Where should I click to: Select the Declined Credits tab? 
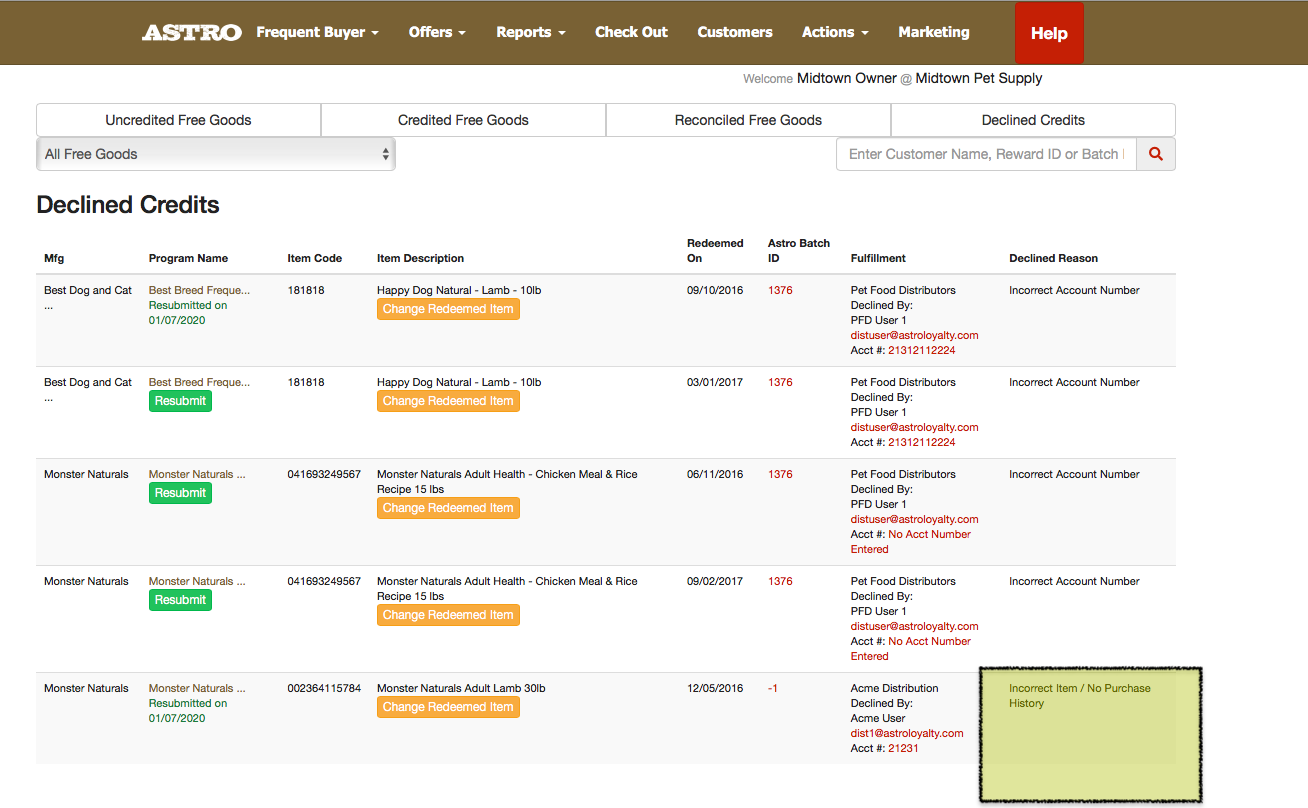click(x=1033, y=120)
